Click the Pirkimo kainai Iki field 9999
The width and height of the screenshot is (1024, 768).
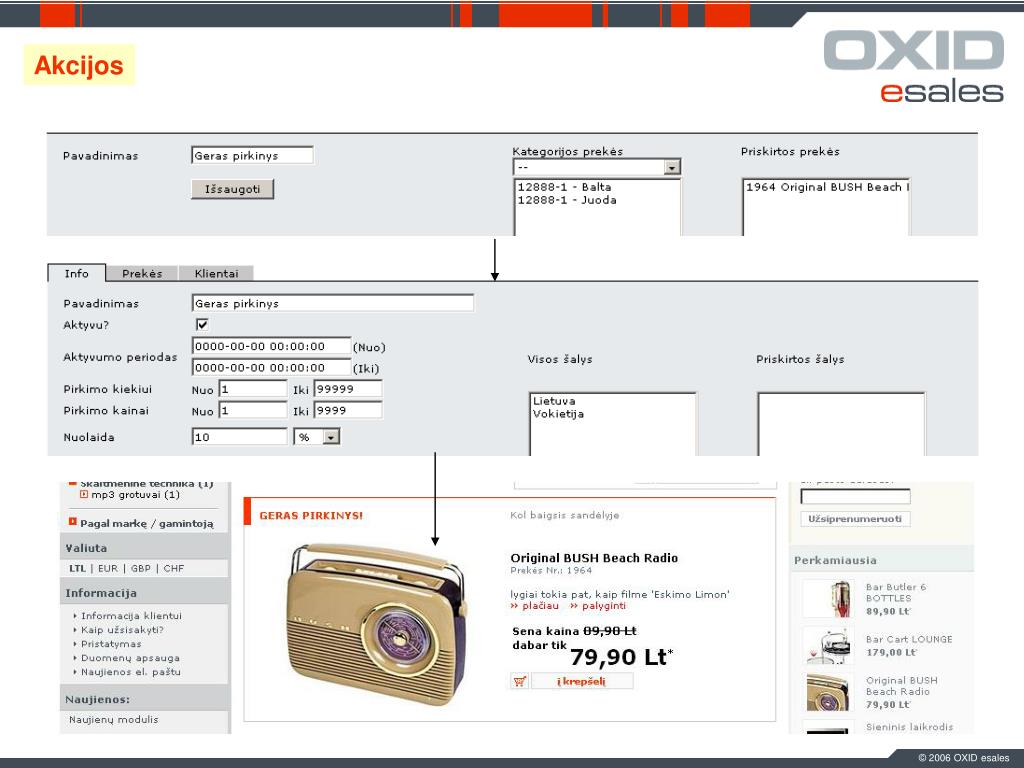point(348,411)
